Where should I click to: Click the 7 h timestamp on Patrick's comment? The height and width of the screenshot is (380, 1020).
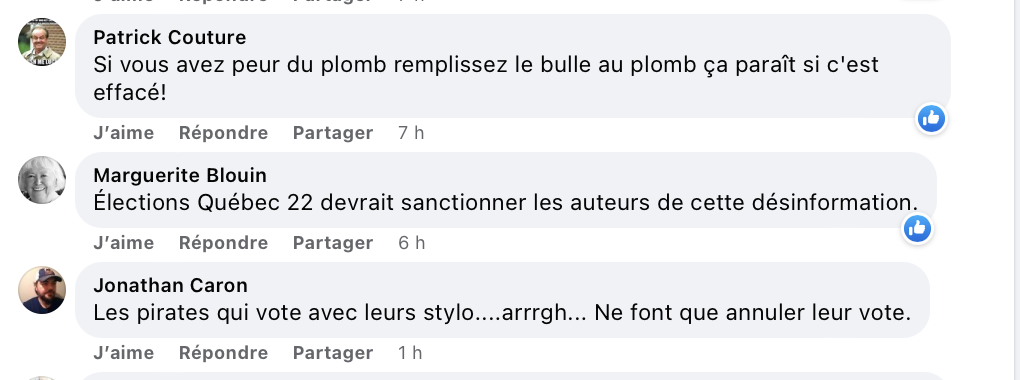411,133
